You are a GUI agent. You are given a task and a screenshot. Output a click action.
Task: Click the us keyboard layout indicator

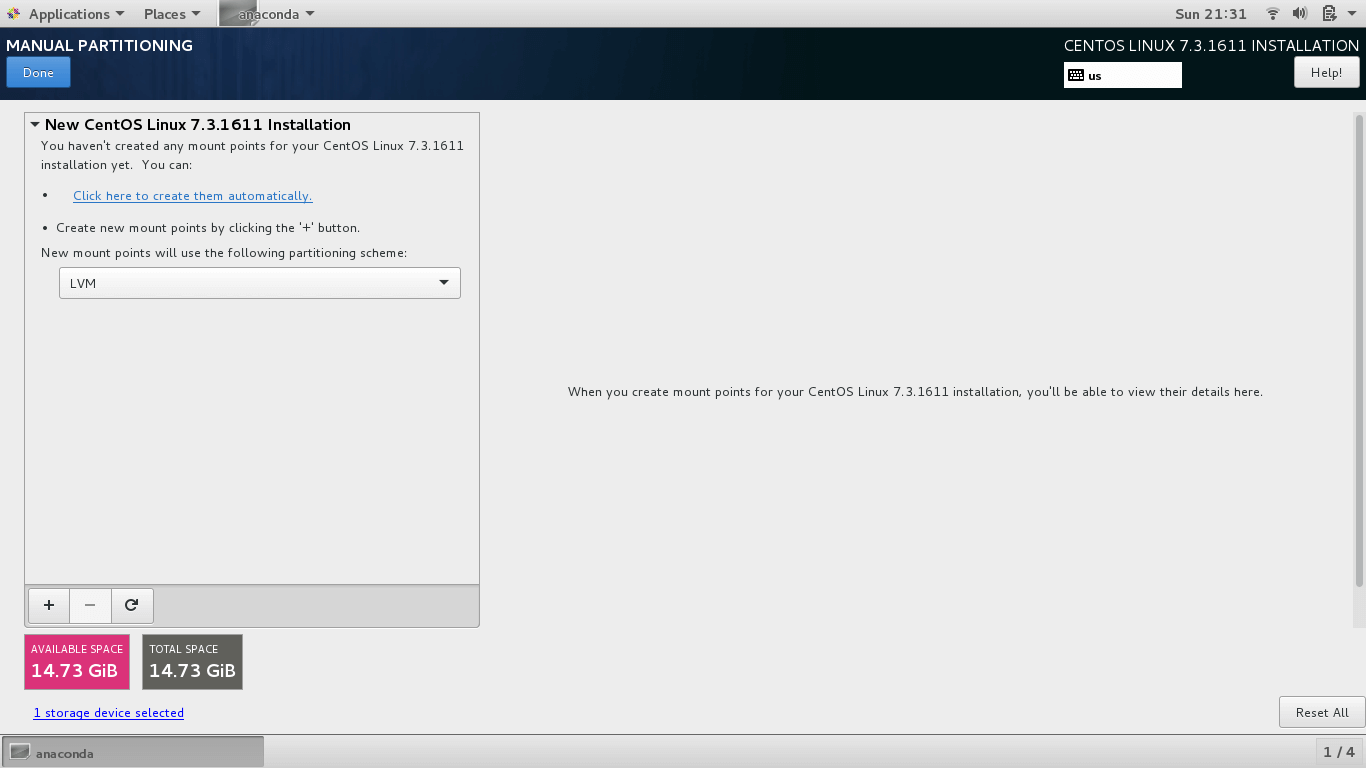(x=1123, y=75)
